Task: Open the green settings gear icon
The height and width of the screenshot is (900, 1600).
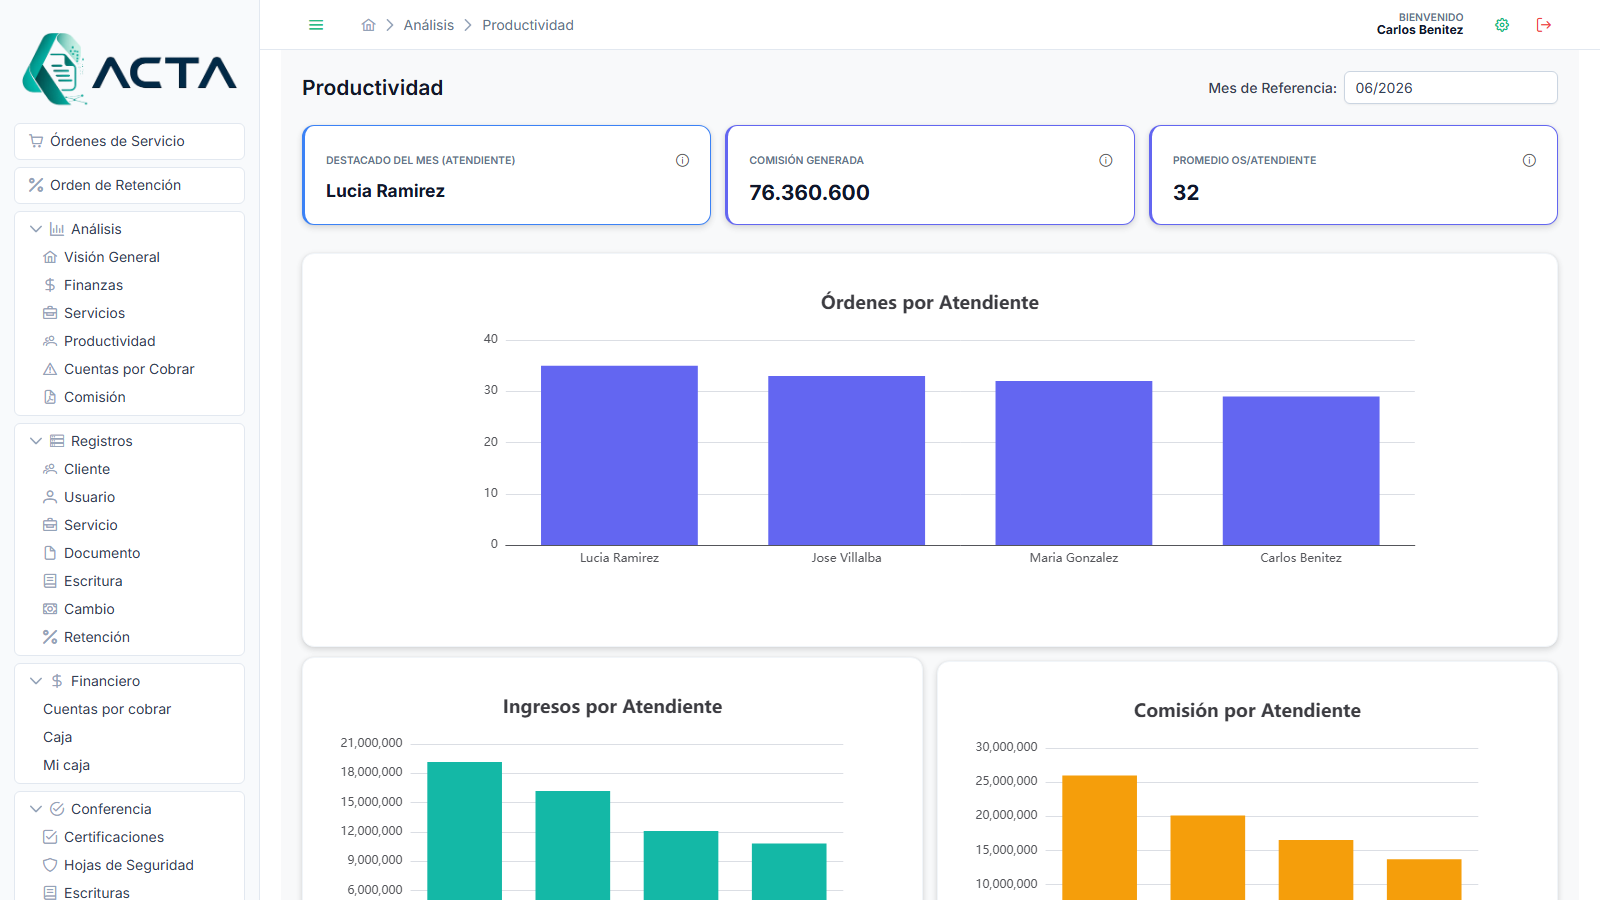Action: 1502,25
